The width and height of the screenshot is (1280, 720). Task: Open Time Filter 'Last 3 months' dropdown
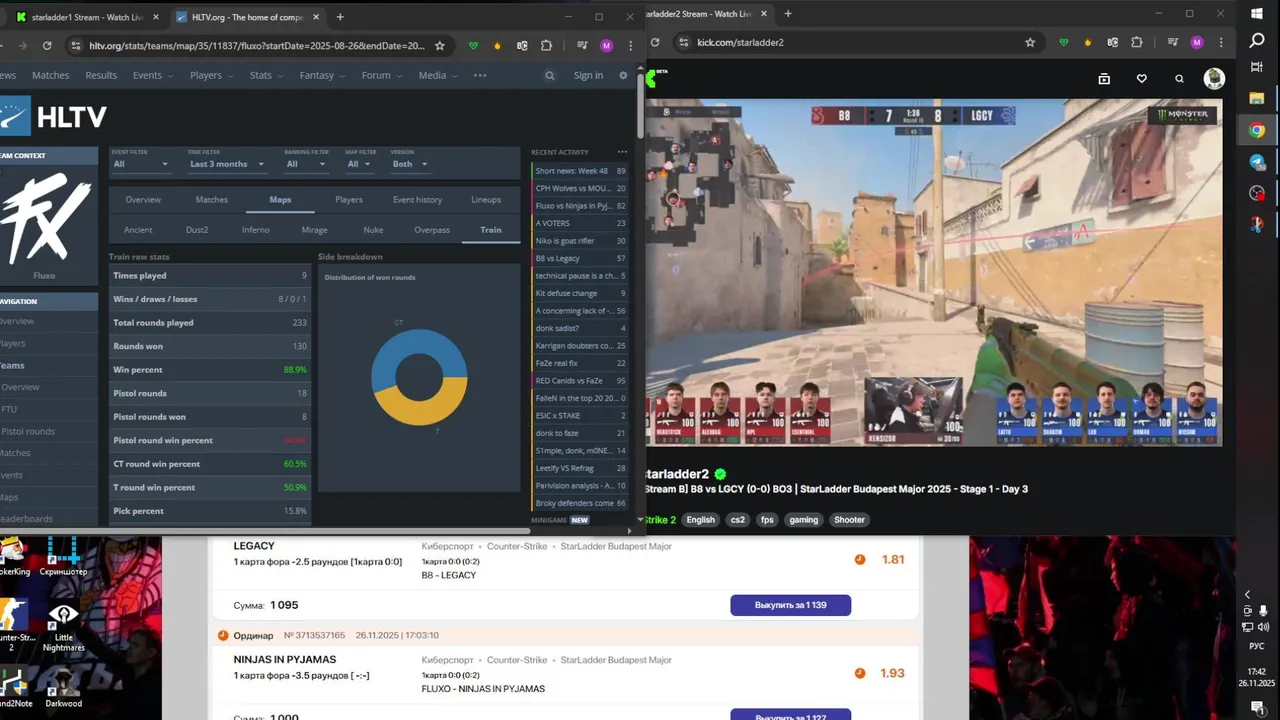click(227, 164)
